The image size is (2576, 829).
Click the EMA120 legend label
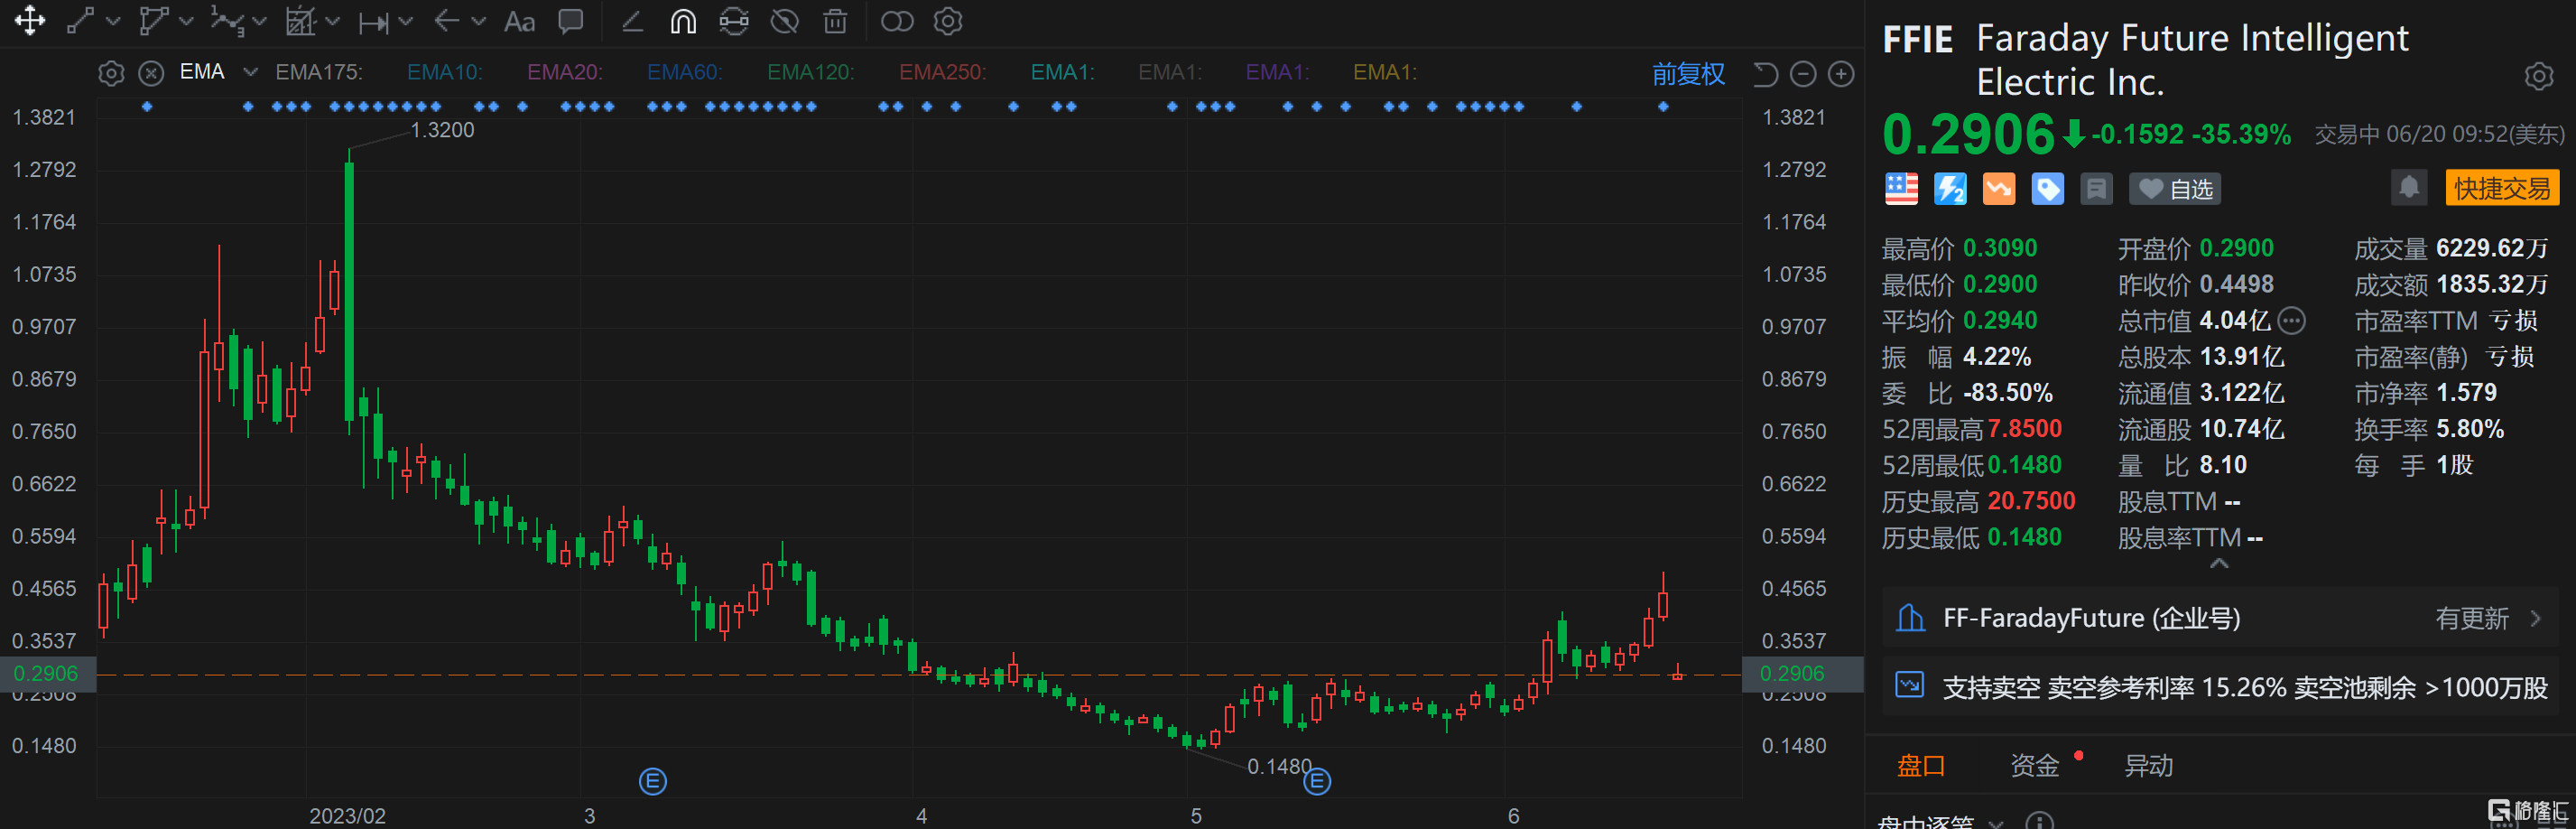[811, 72]
